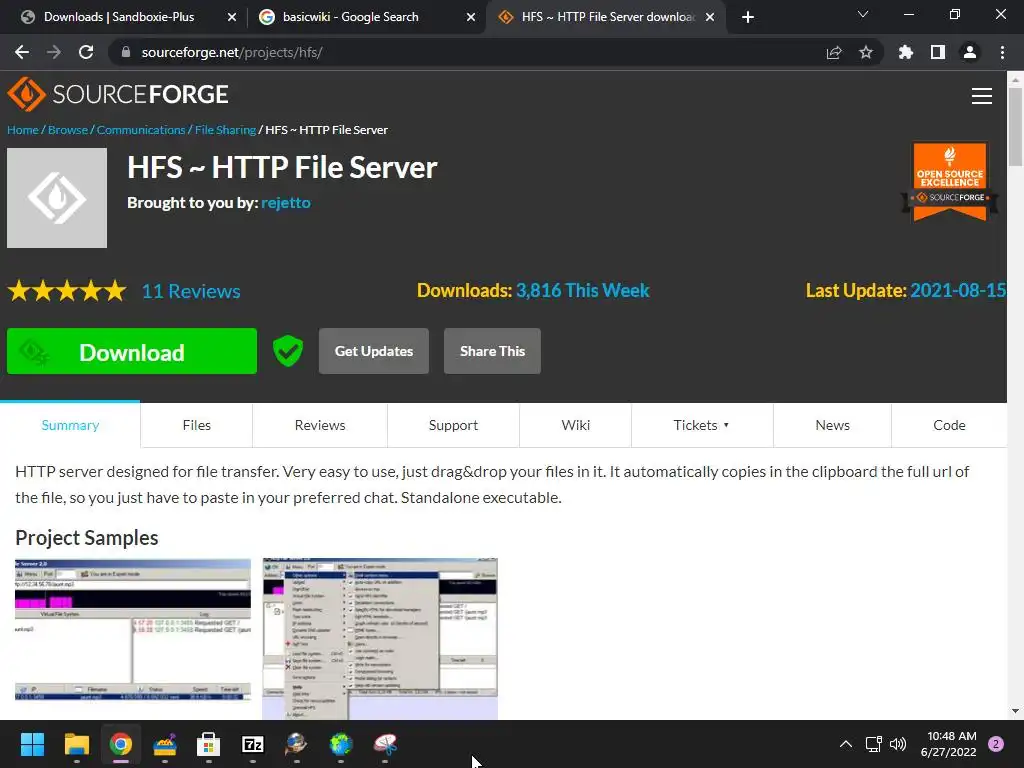Viewport: 1024px width, 768px height.
Task: Open the hamburger menu on SourceForge
Action: (x=982, y=96)
